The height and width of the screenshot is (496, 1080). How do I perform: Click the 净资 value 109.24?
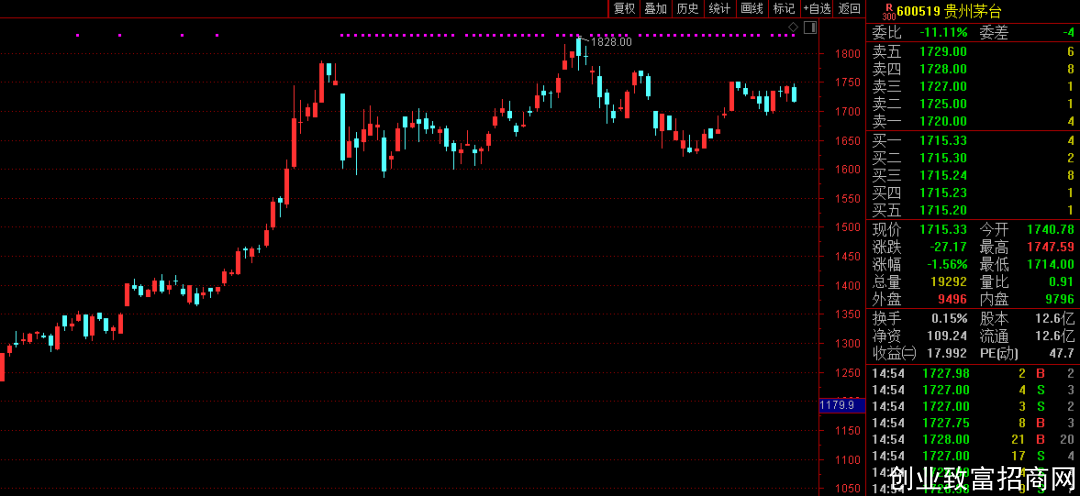tap(947, 336)
